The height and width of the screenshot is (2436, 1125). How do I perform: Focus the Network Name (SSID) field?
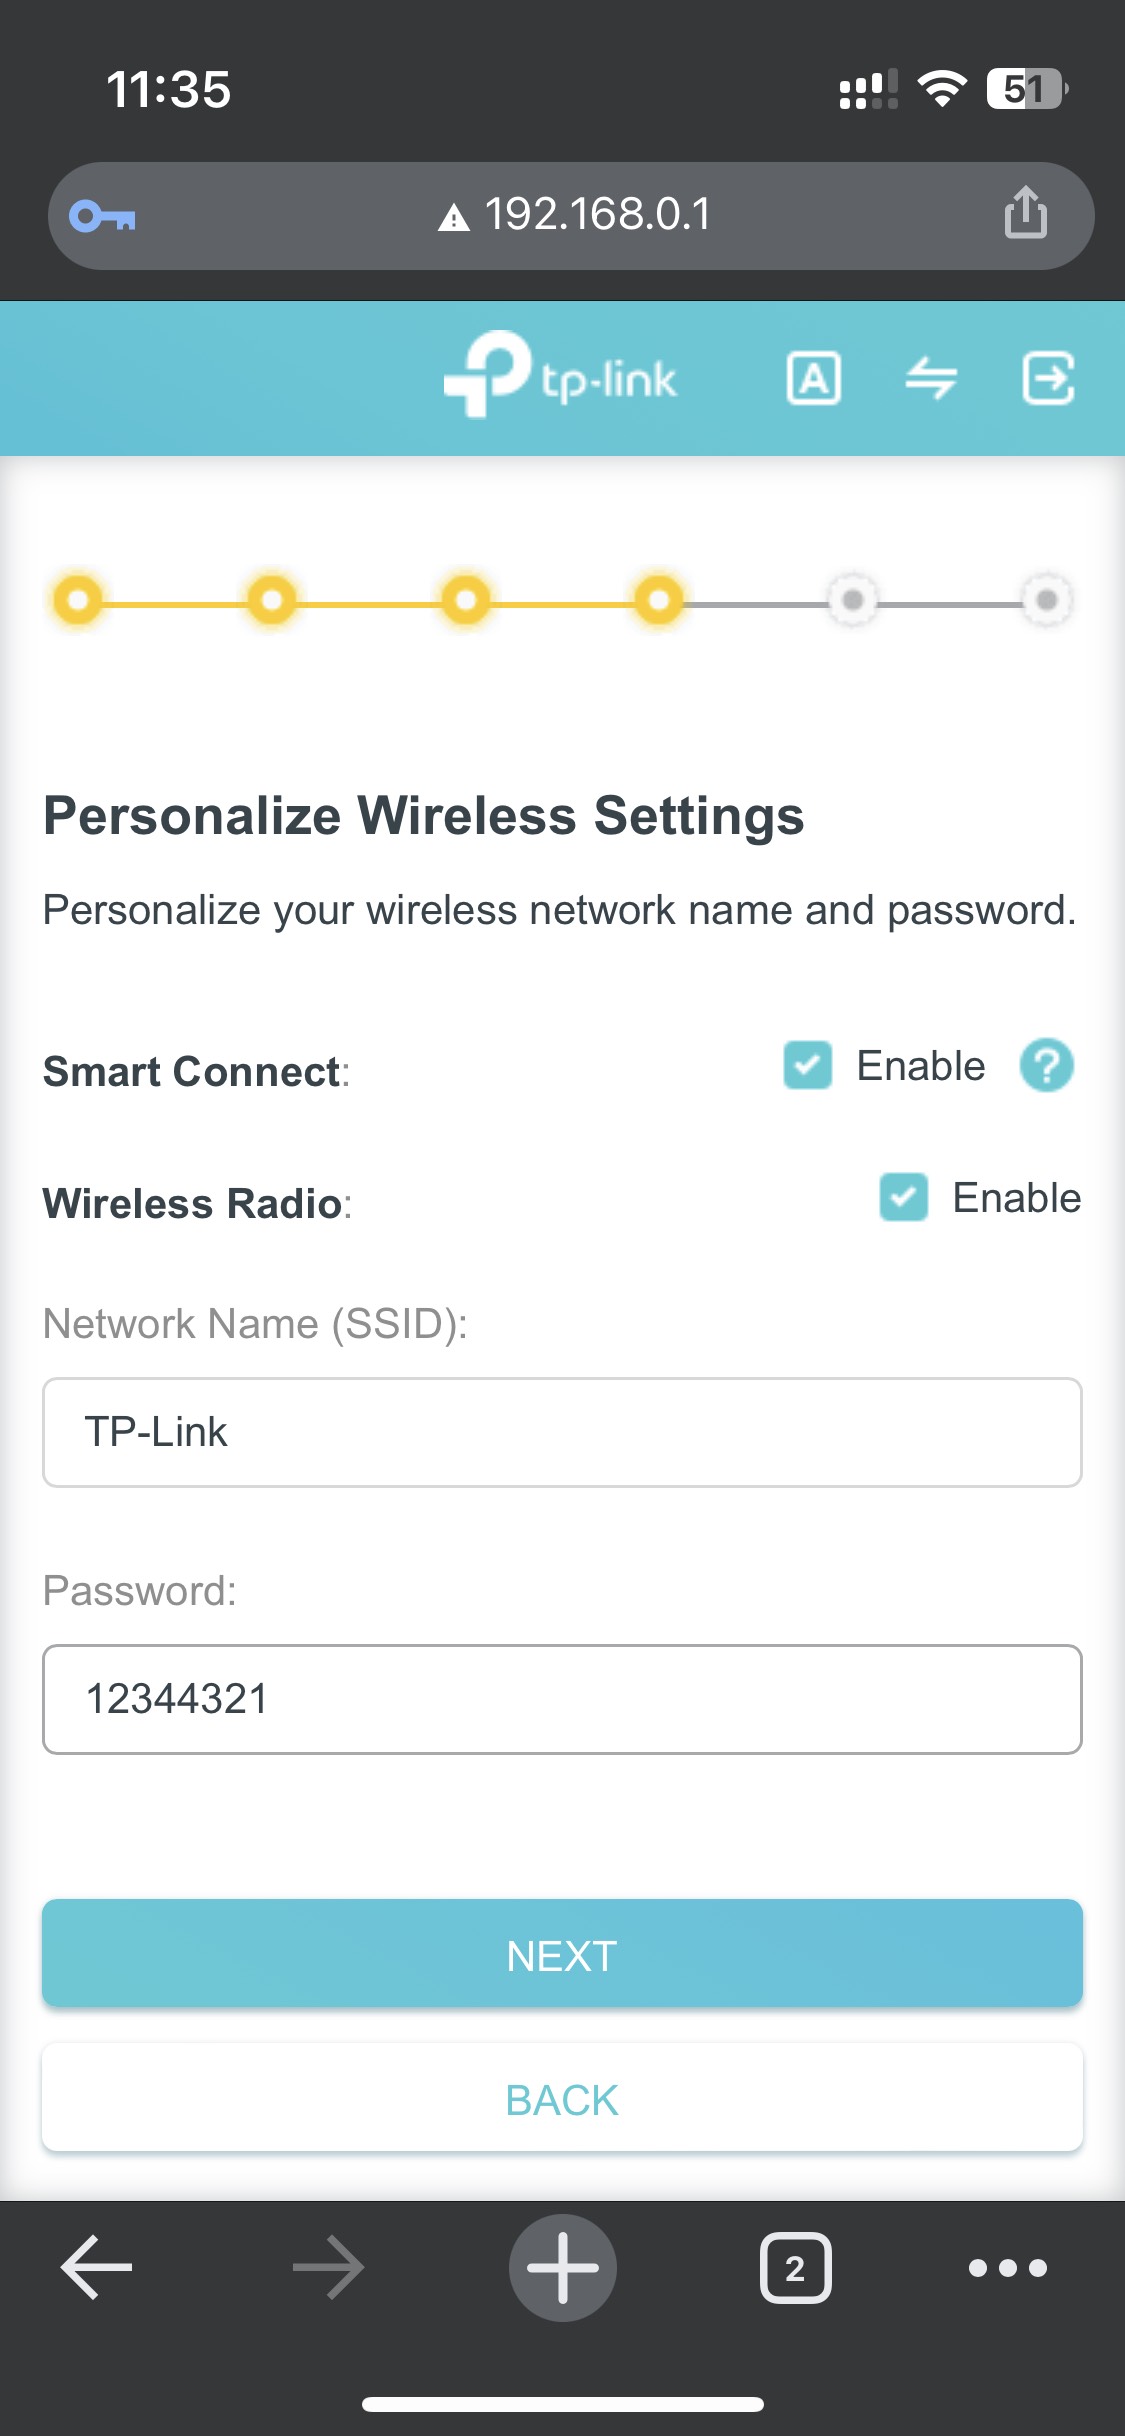coord(562,1433)
